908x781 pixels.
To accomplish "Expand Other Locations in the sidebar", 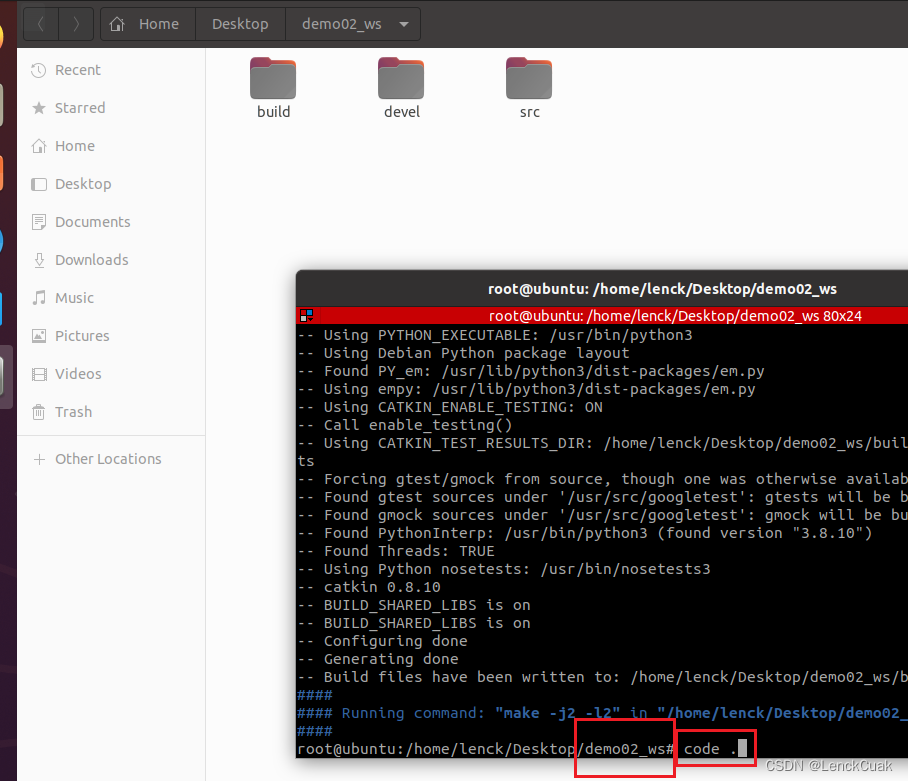I will point(107,459).
